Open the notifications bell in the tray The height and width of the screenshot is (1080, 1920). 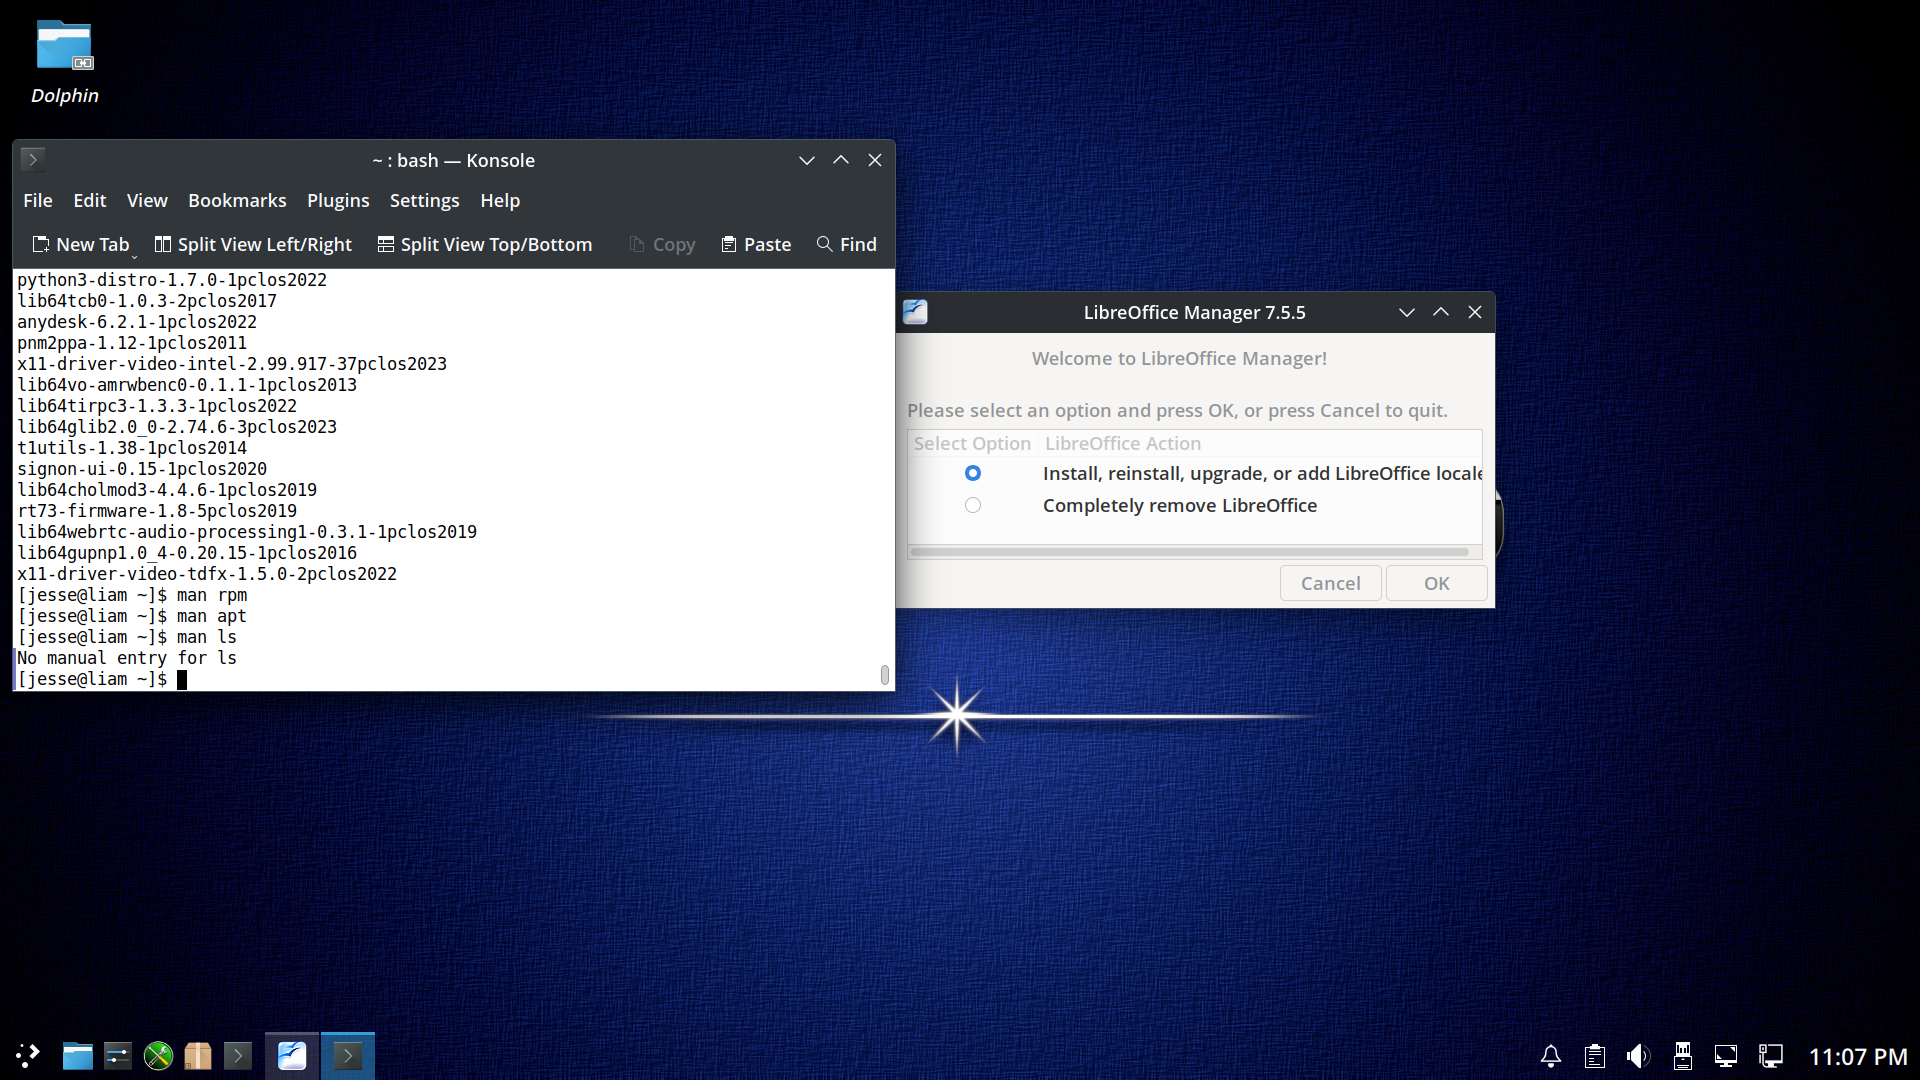point(1551,1056)
